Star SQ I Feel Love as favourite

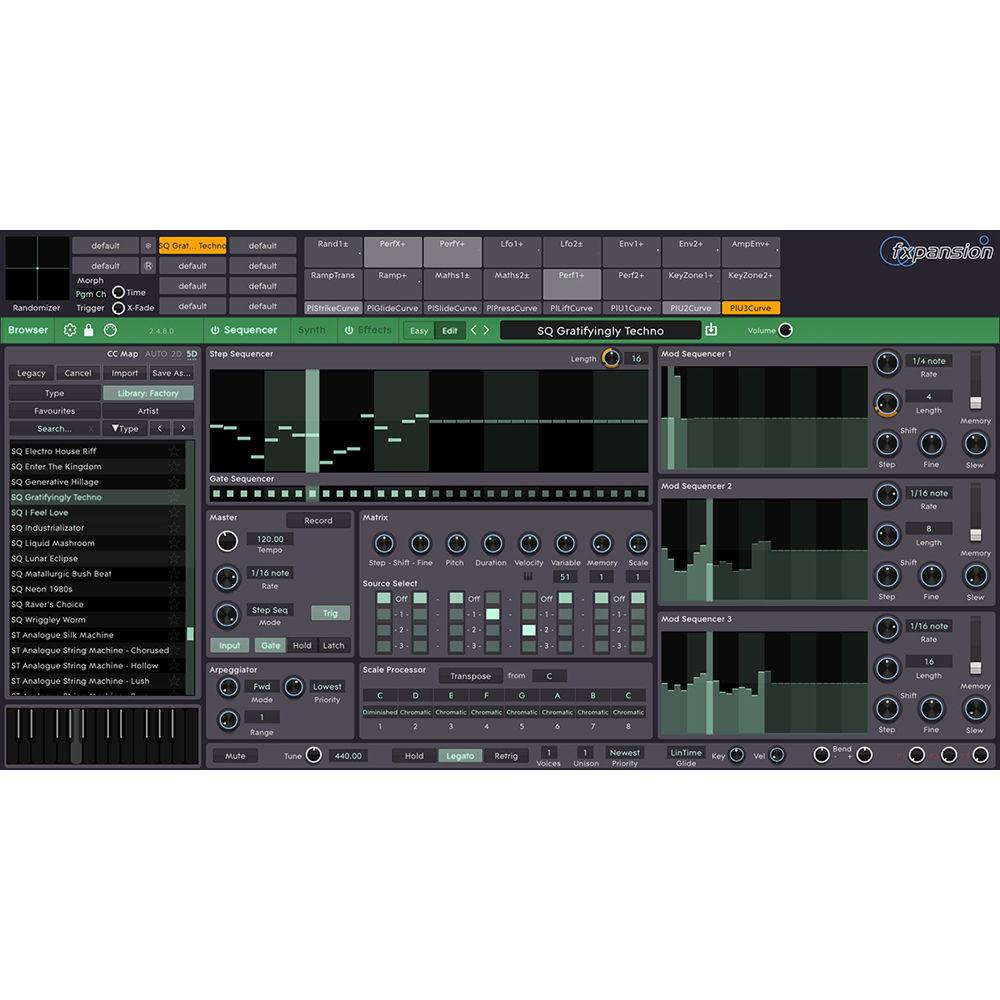pos(173,512)
